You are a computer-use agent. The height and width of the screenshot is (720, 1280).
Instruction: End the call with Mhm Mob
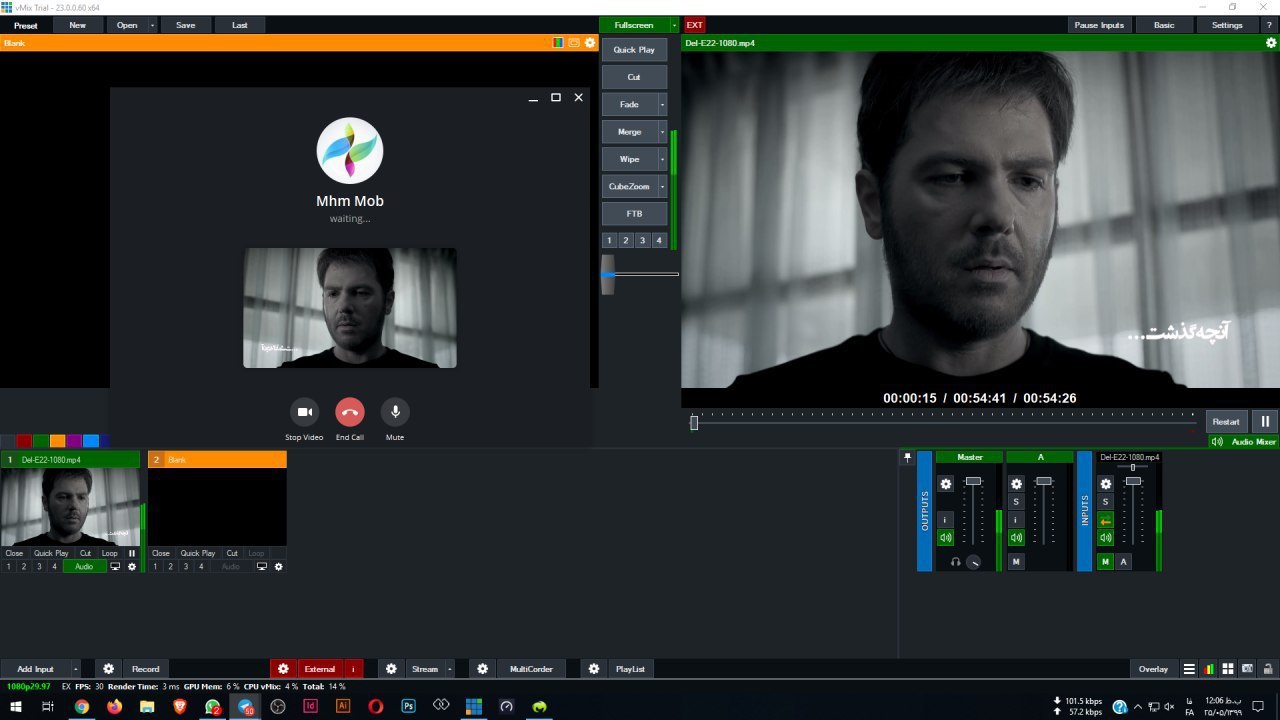(x=350, y=412)
